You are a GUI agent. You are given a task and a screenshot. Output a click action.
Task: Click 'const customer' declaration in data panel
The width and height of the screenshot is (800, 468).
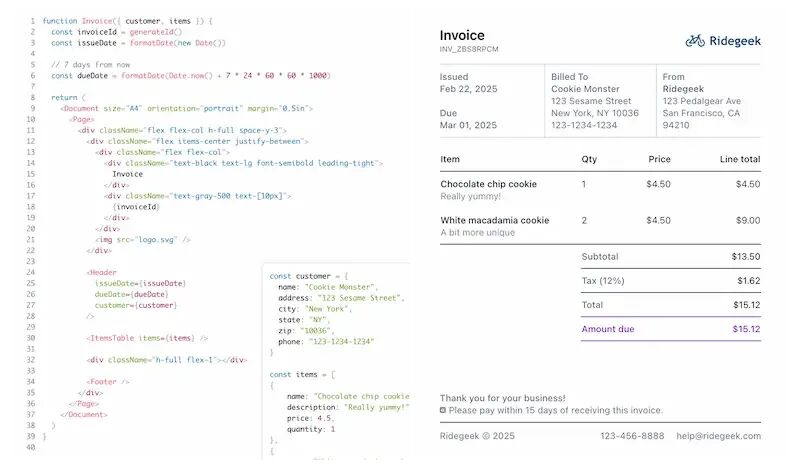pyautogui.click(x=309, y=276)
